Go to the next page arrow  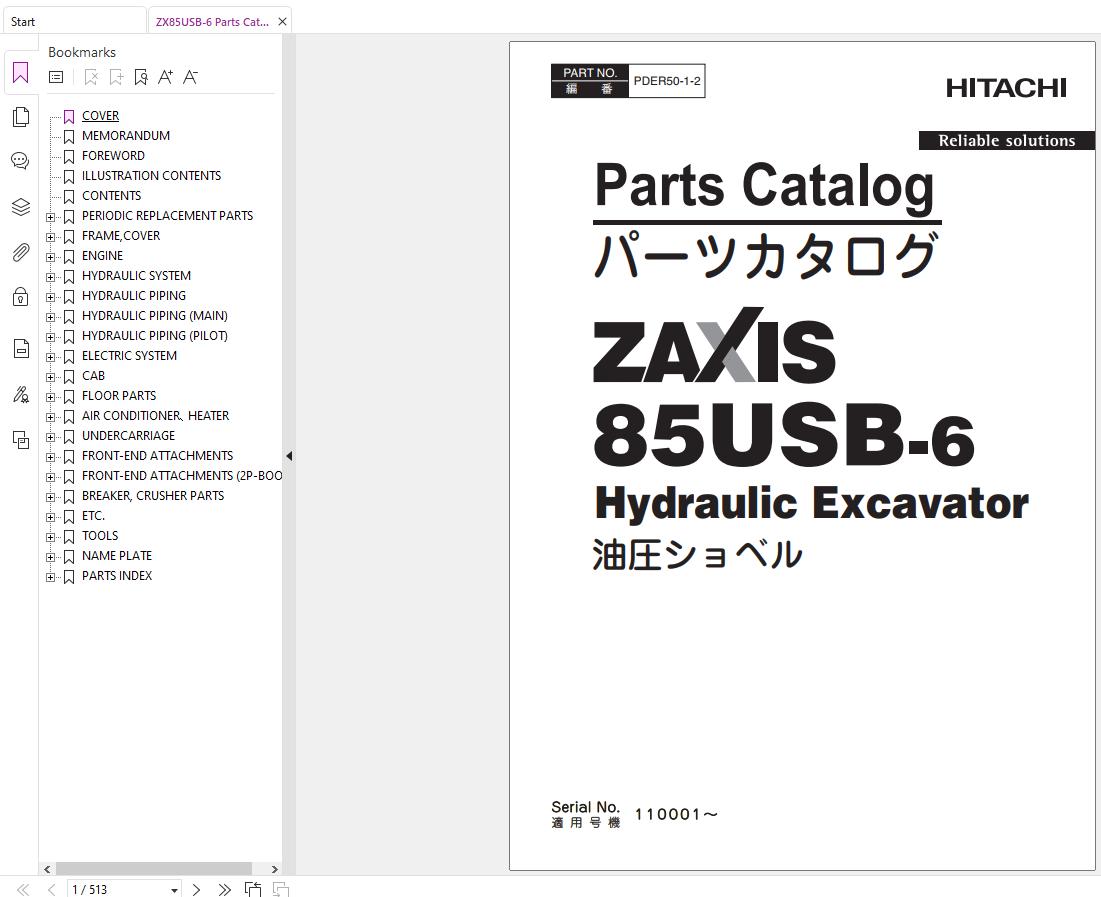(197, 889)
